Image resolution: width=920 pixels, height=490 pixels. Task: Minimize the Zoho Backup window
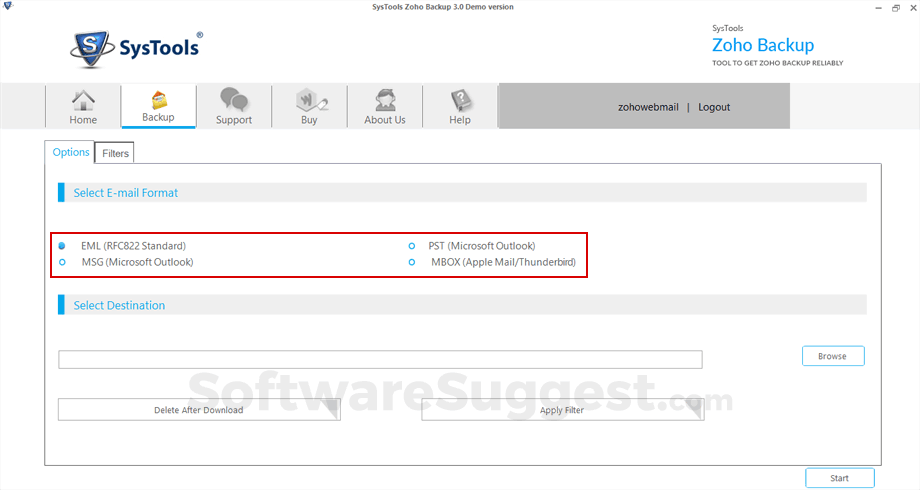(x=878, y=8)
